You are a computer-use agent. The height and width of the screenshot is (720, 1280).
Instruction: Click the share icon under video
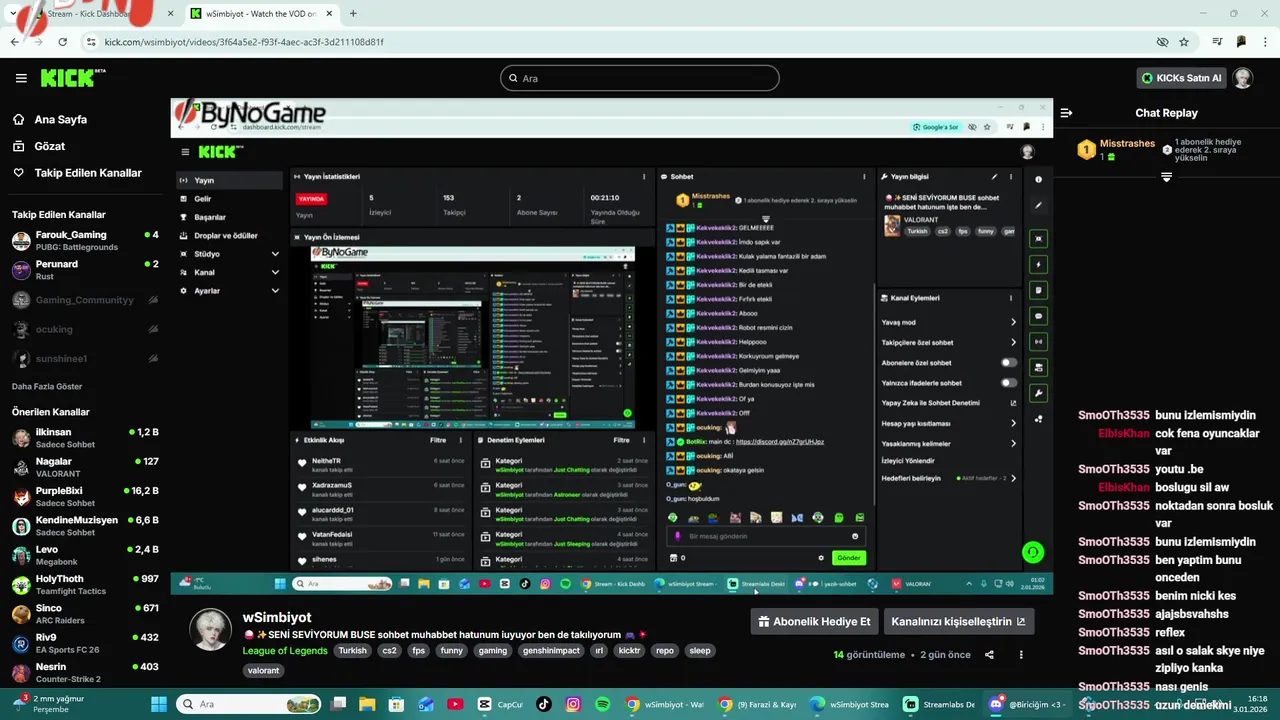tap(989, 655)
